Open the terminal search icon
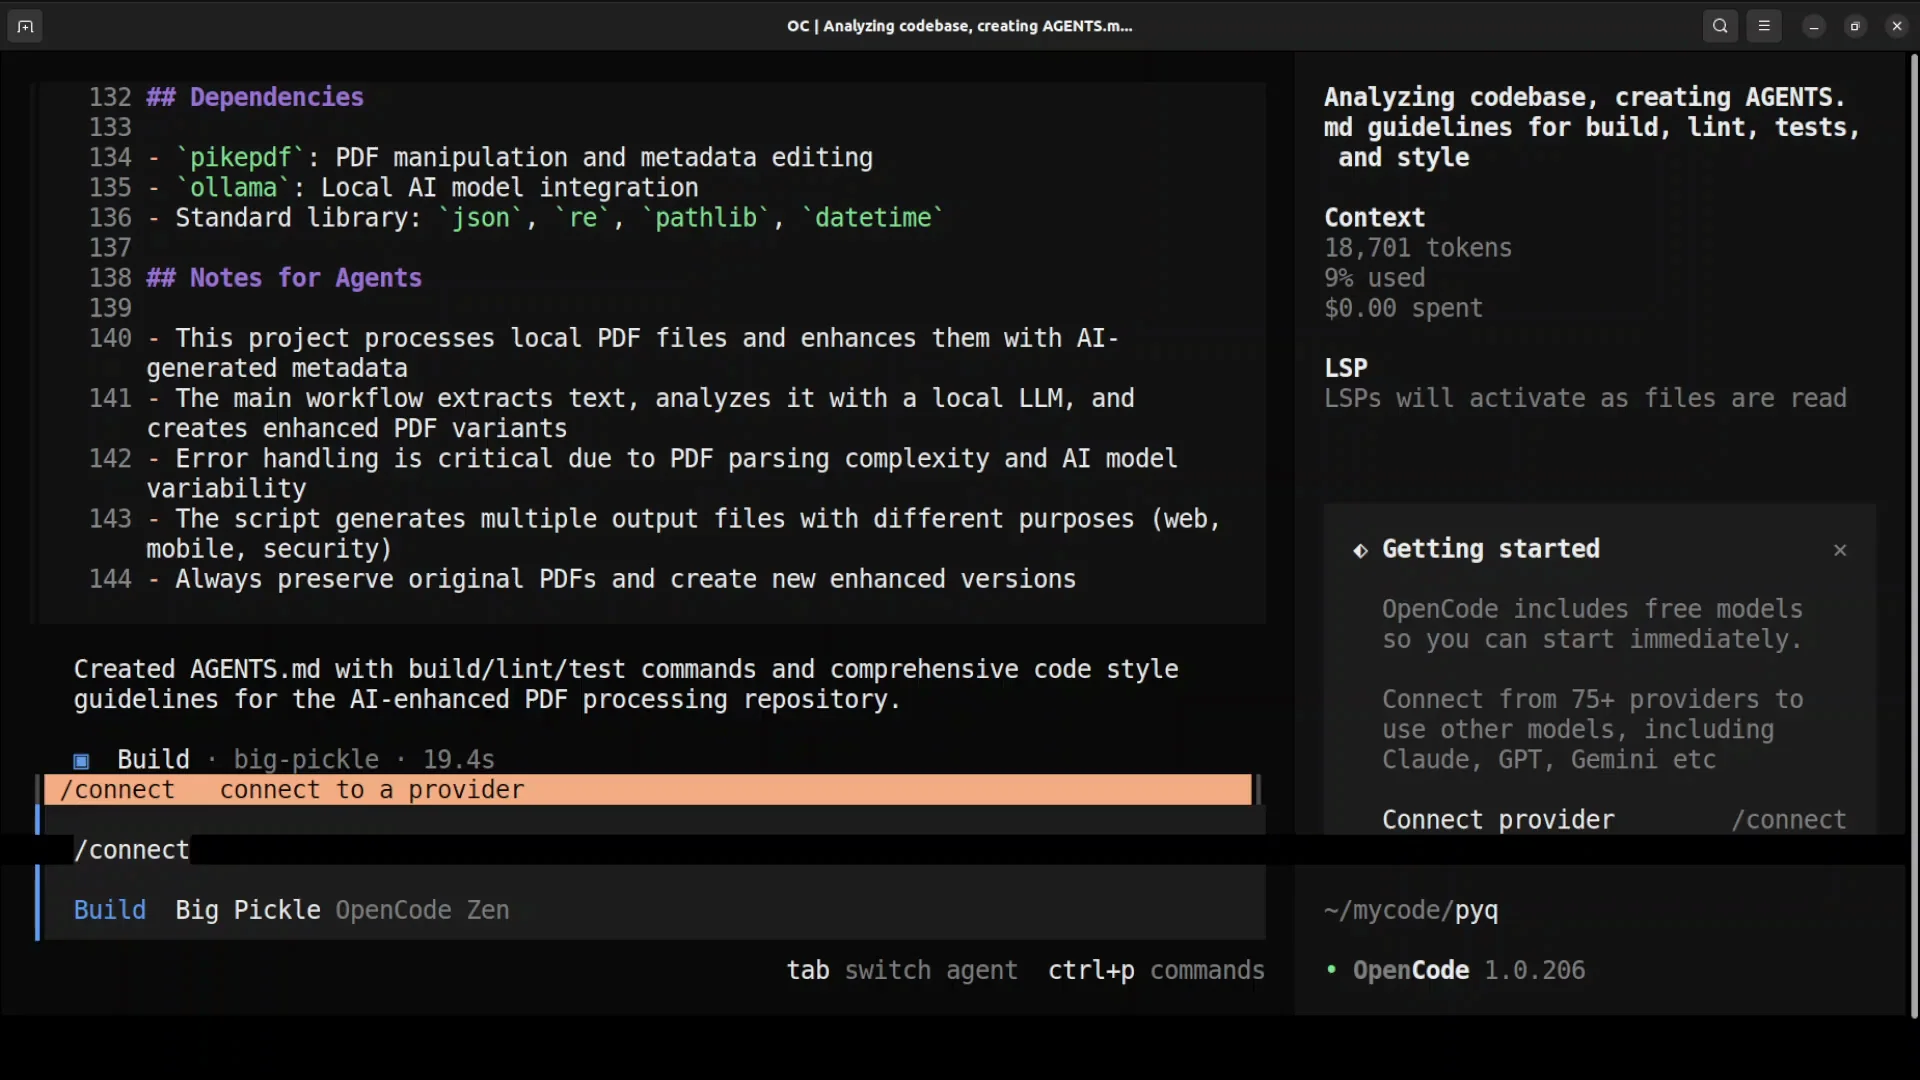The image size is (1920, 1080). click(x=1720, y=27)
